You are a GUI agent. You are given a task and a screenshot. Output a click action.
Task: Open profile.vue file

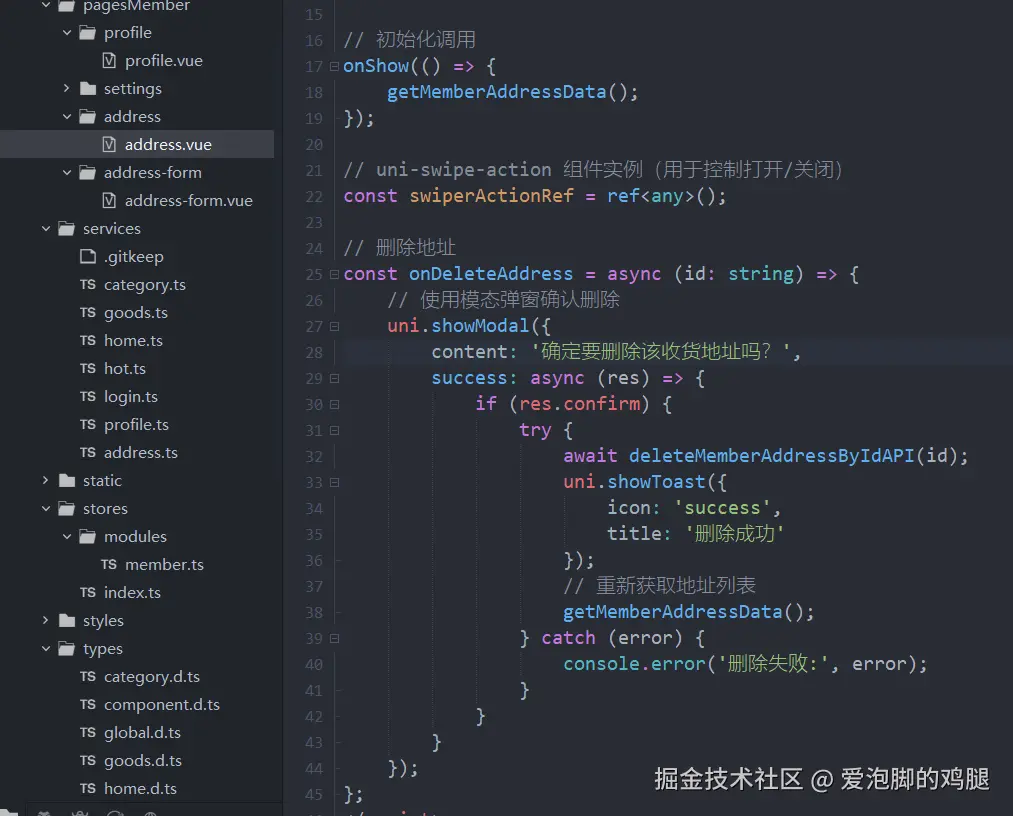[x=163, y=61]
